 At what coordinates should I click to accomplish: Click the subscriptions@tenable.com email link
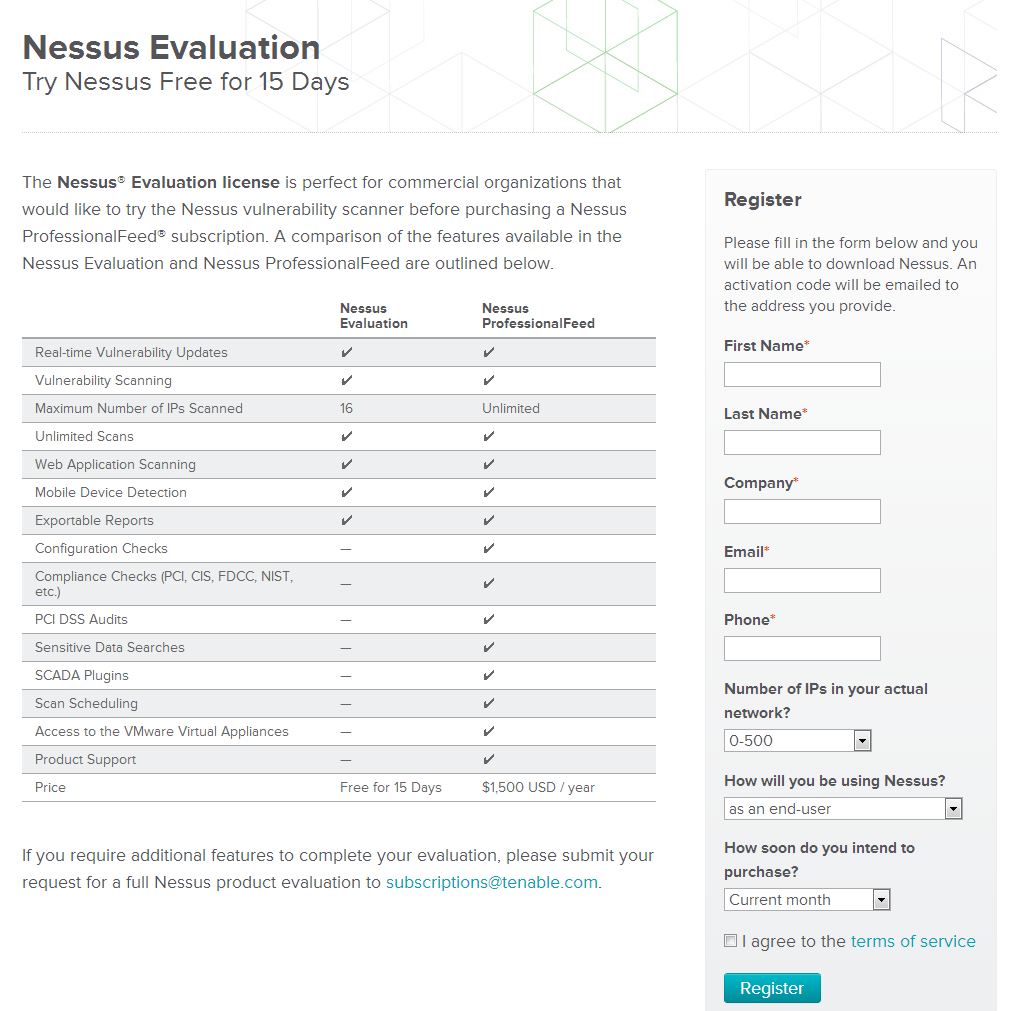click(x=491, y=882)
